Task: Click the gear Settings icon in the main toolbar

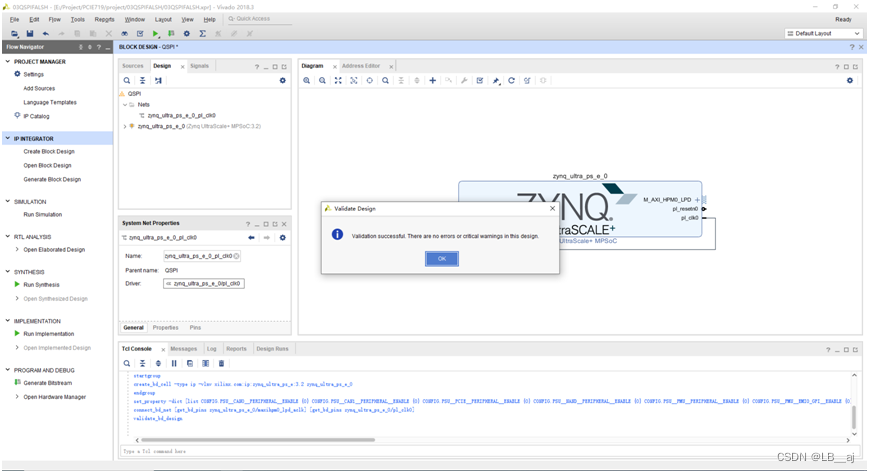Action: (187, 34)
